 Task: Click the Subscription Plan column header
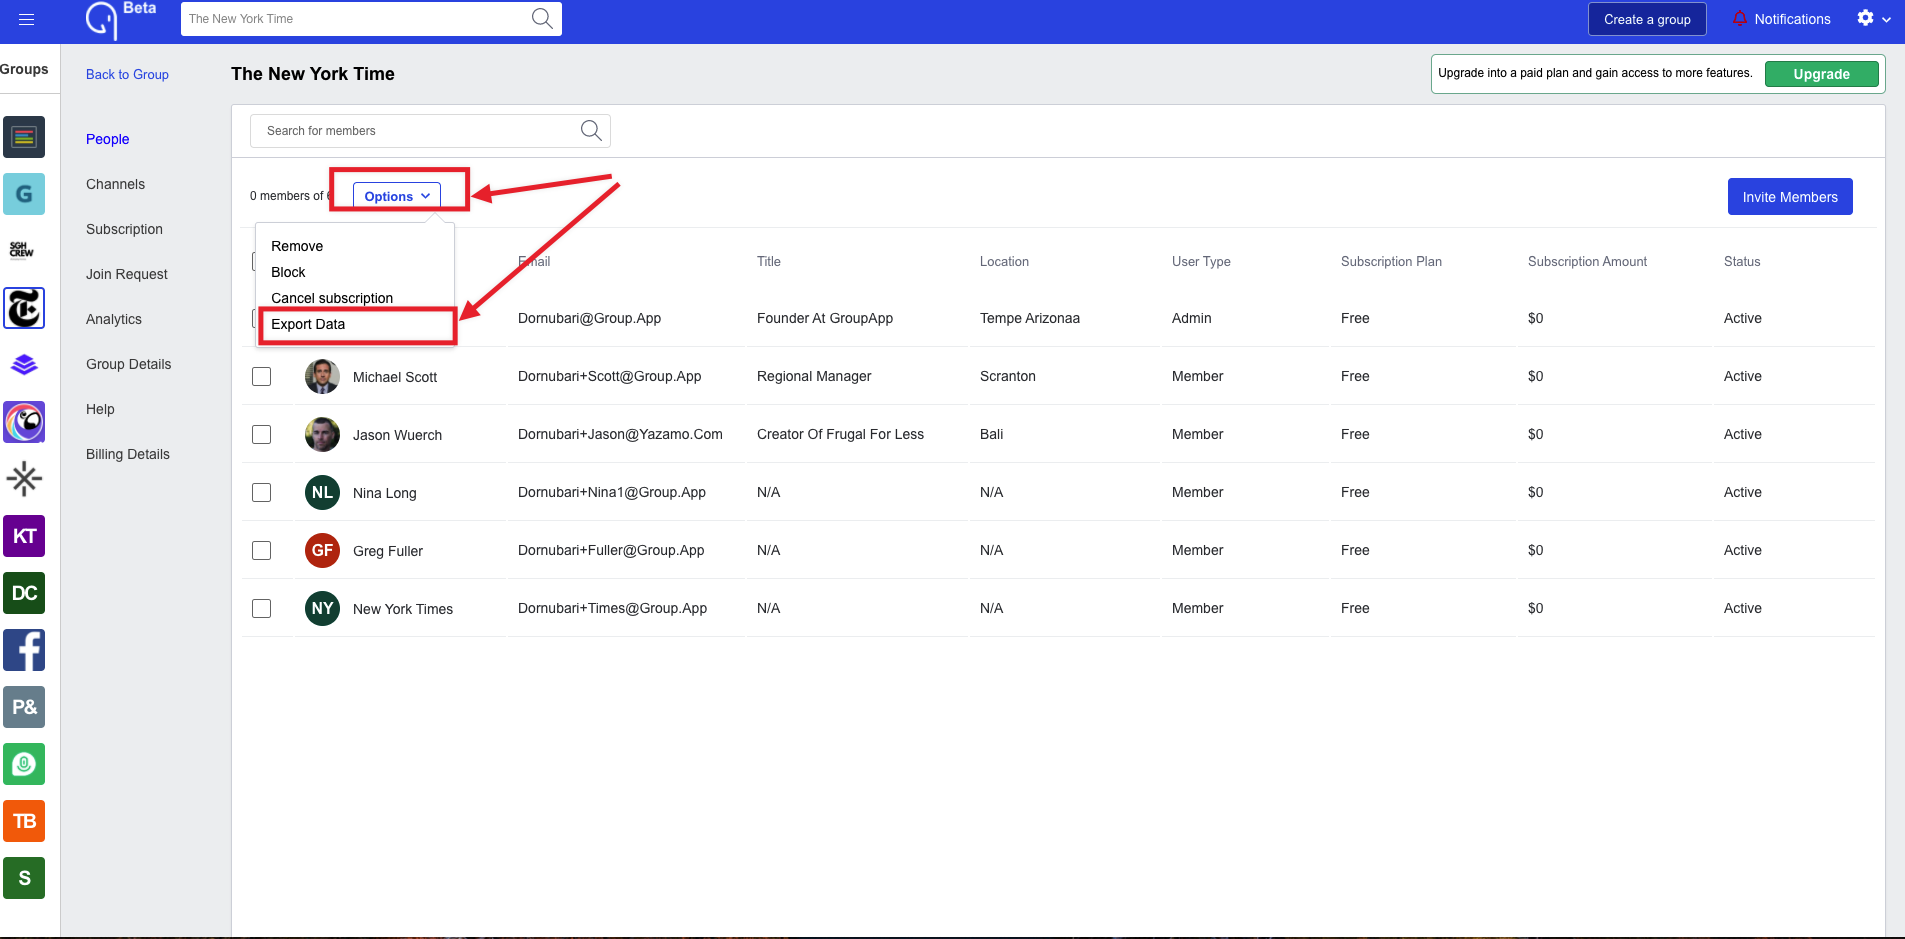coord(1391,261)
